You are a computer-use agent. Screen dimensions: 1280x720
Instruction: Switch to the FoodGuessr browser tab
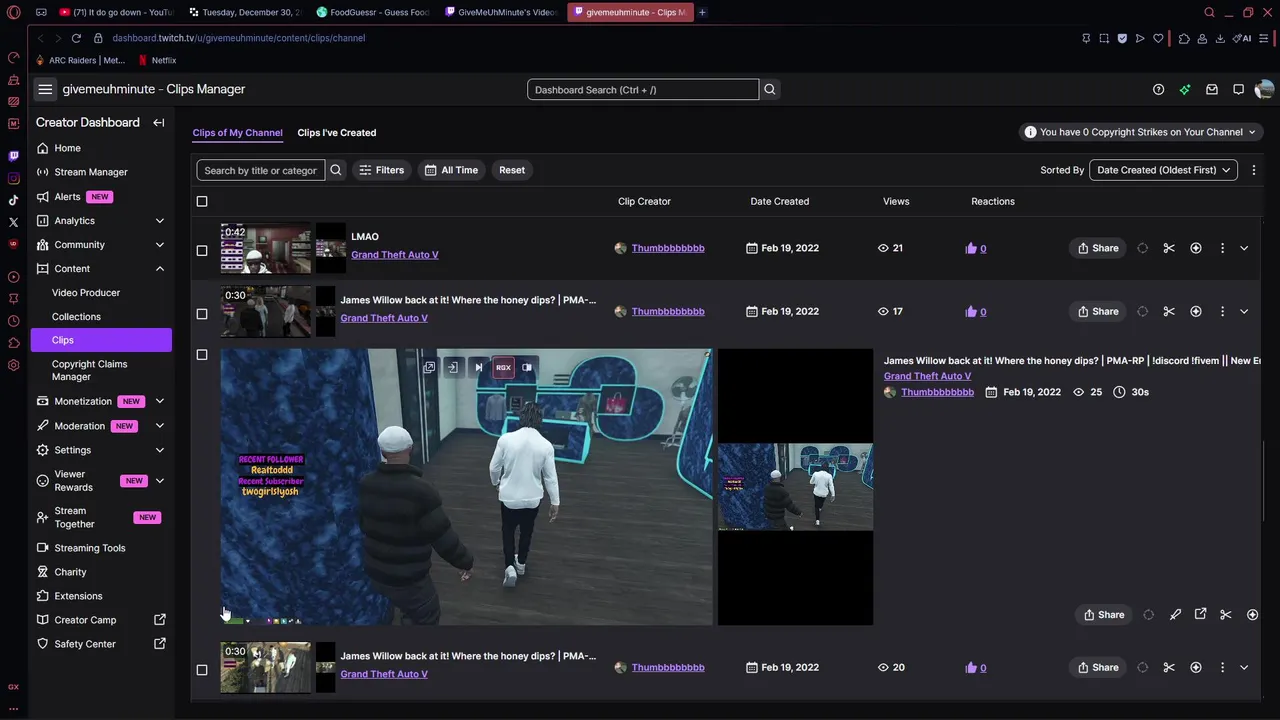coord(372,12)
